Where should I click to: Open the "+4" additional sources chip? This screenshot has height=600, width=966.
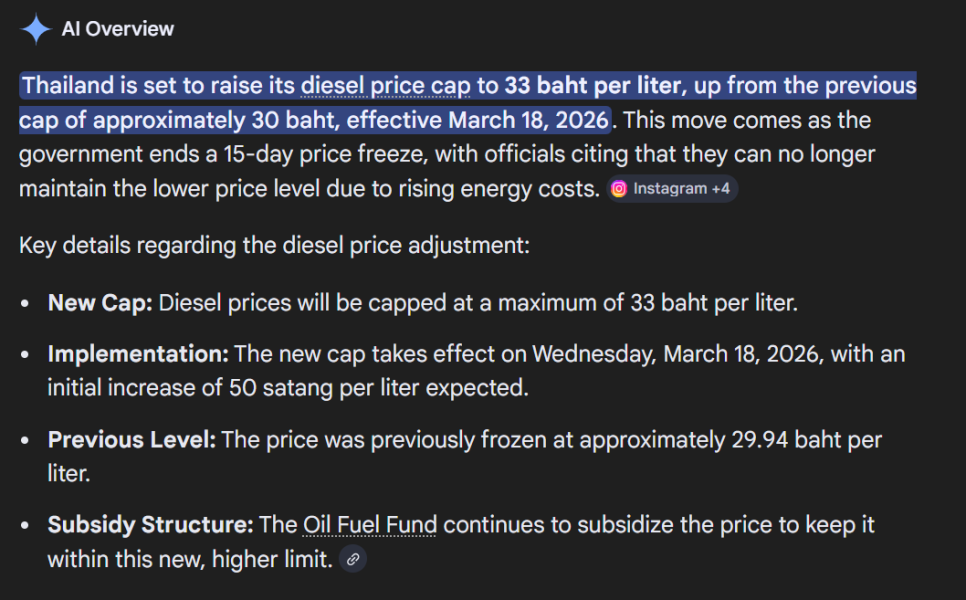720,188
